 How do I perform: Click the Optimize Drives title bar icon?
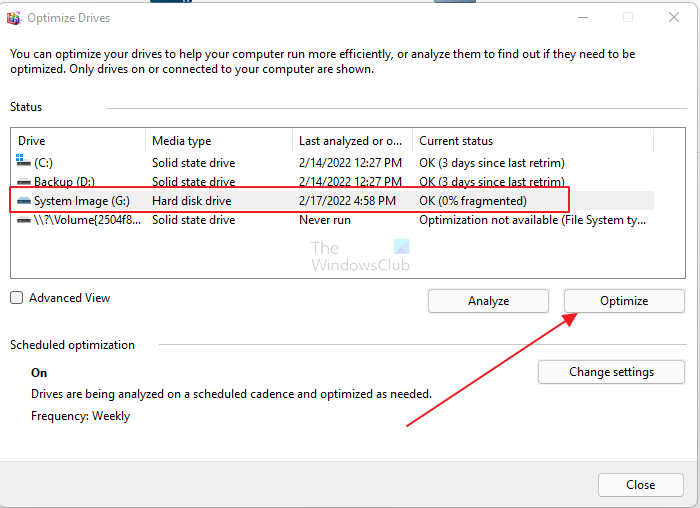(x=14, y=17)
